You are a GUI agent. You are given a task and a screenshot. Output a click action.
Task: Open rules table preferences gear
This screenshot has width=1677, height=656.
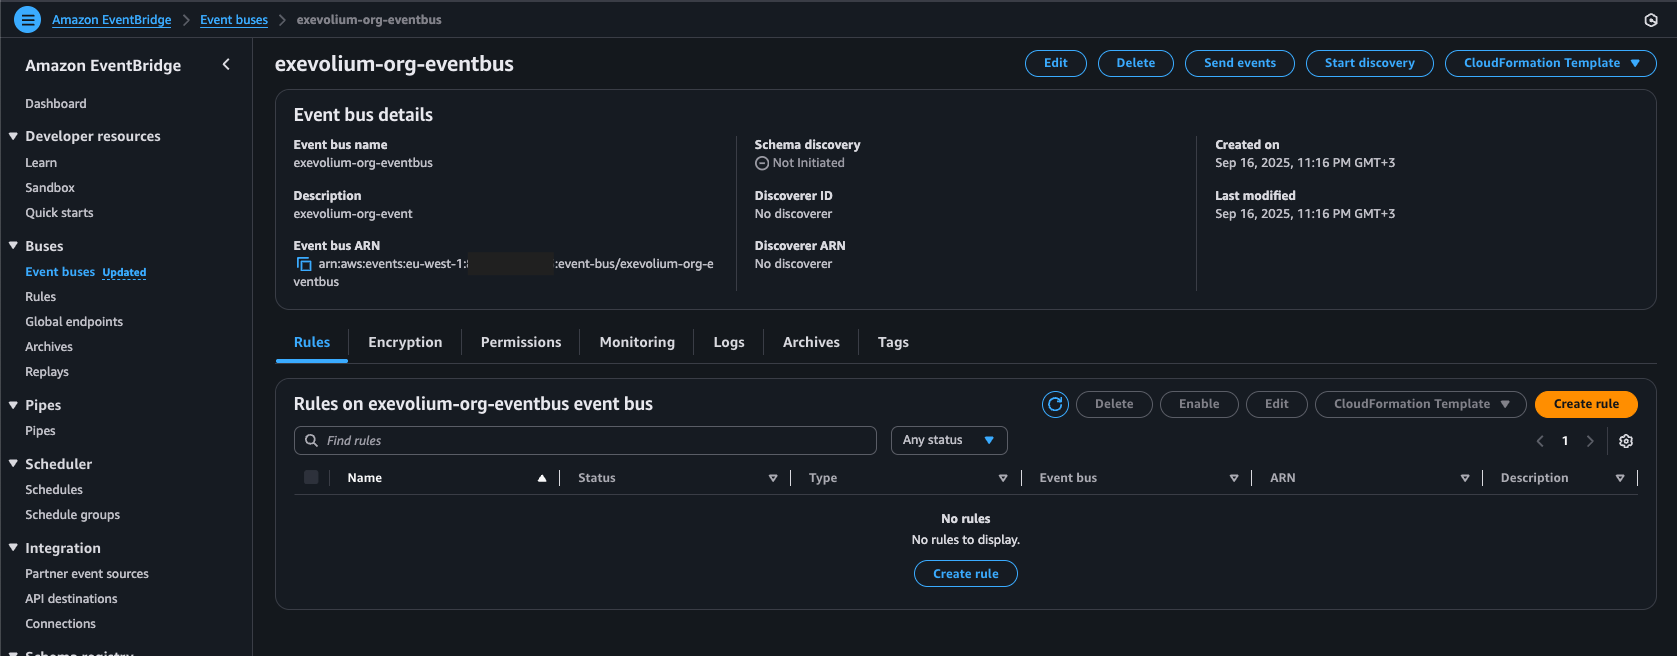coord(1626,441)
